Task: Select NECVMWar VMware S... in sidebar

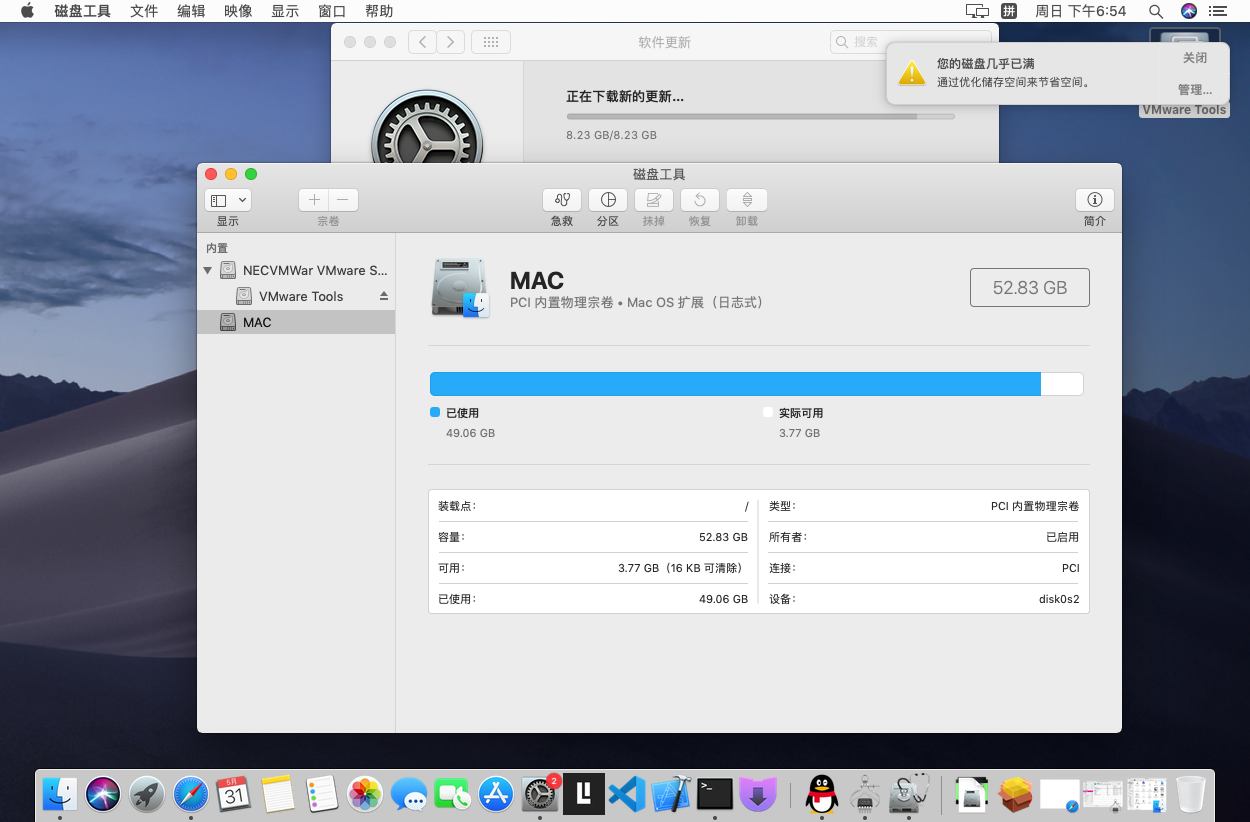Action: point(296,270)
